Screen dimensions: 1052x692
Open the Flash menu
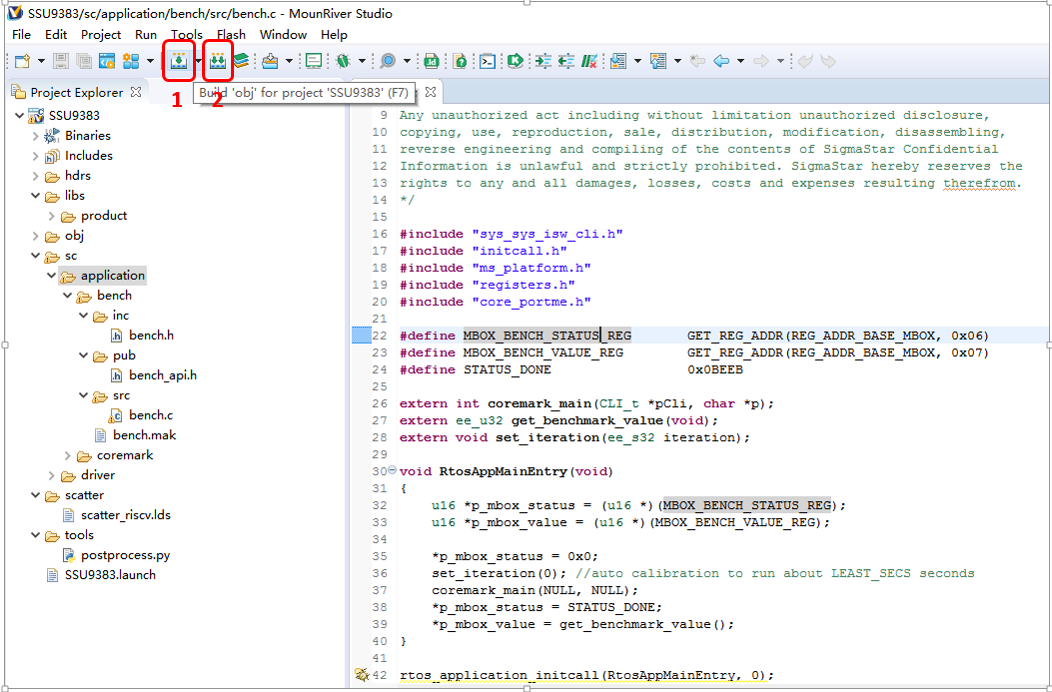pyautogui.click(x=231, y=35)
